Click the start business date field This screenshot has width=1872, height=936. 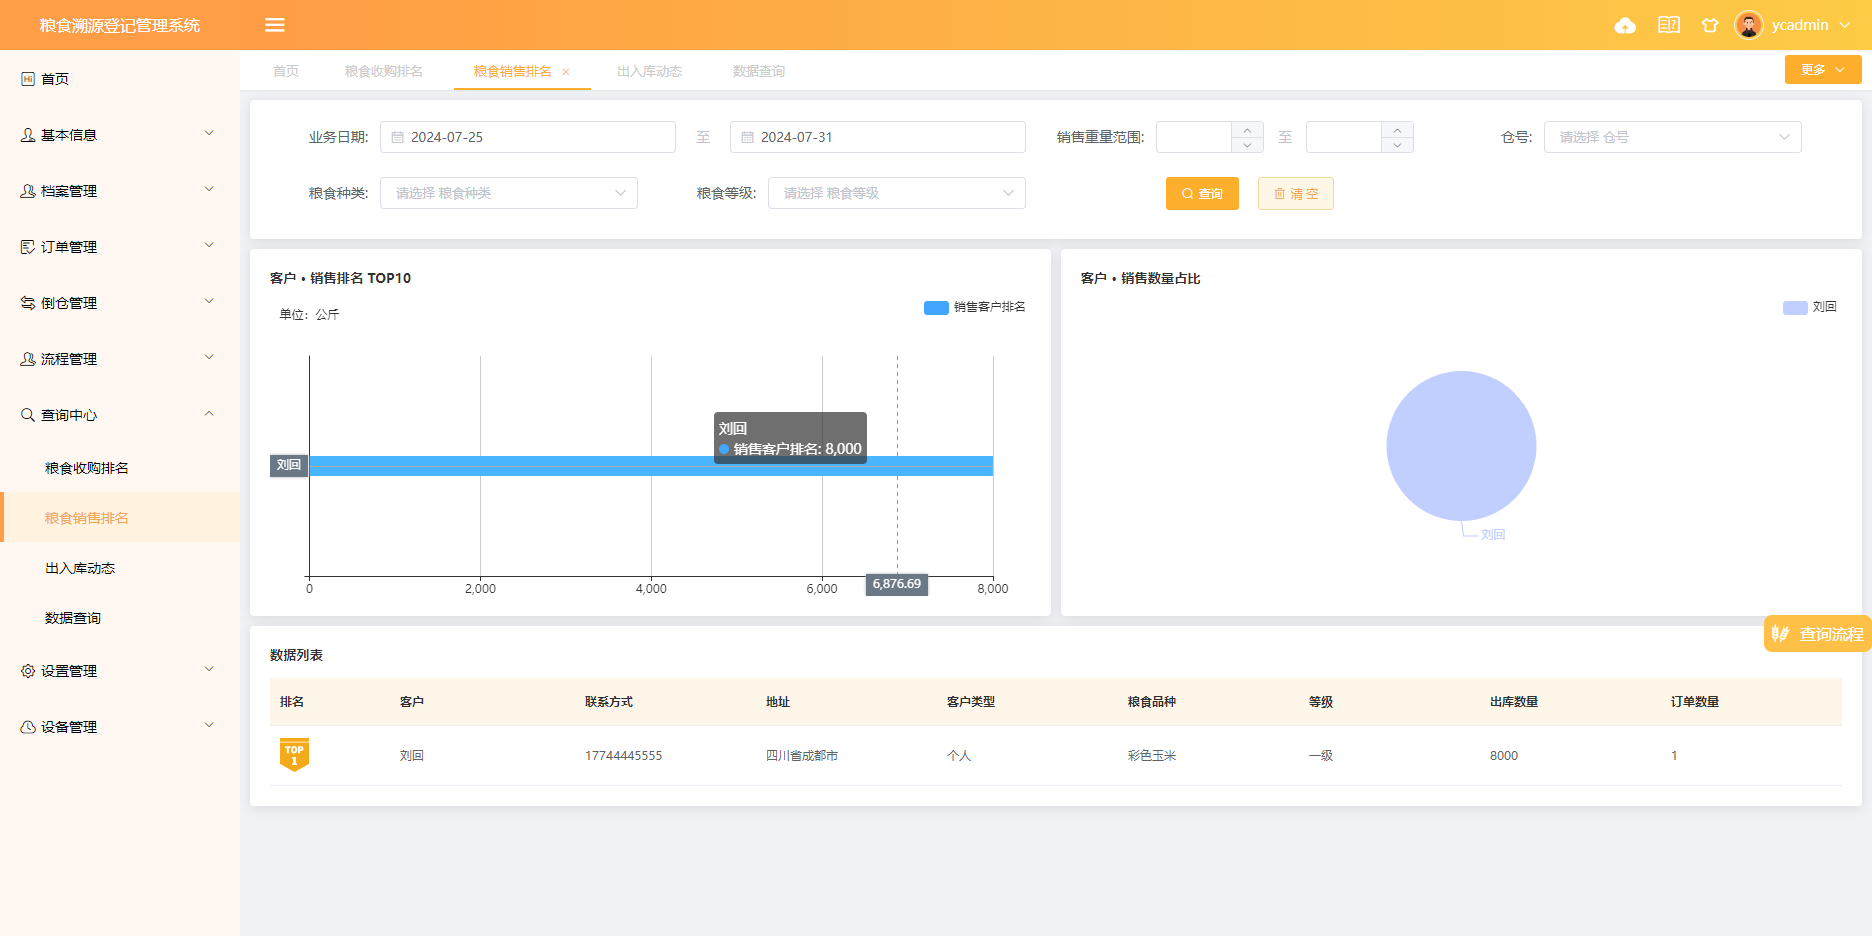coord(528,137)
